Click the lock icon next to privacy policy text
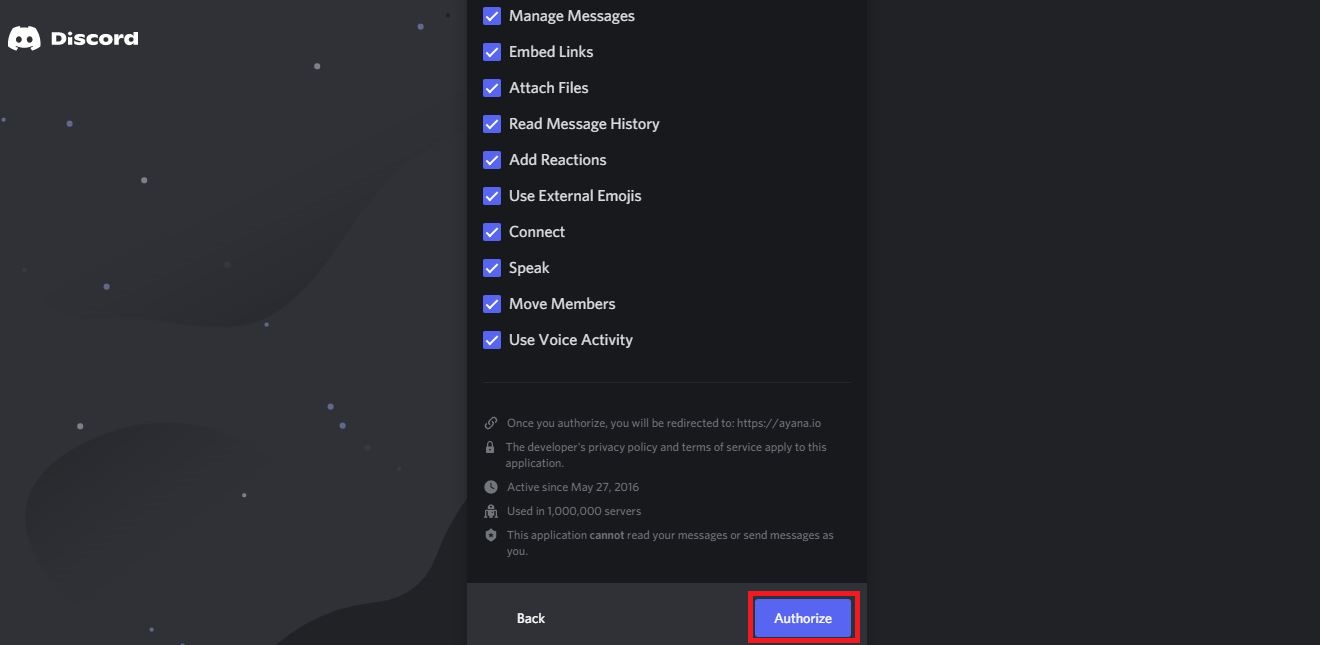The height and width of the screenshot is (645, 1320). pos(490,447)
